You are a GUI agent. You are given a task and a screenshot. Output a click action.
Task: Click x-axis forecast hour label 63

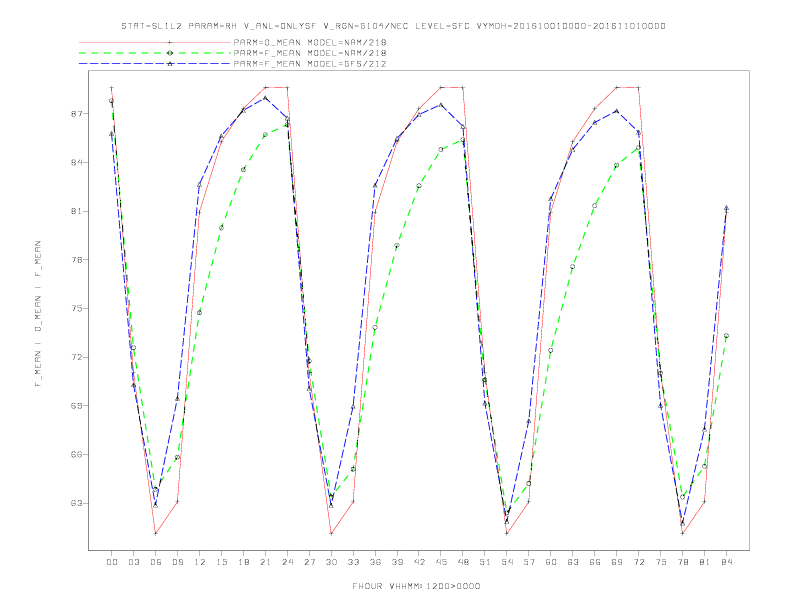click(573, 562)
